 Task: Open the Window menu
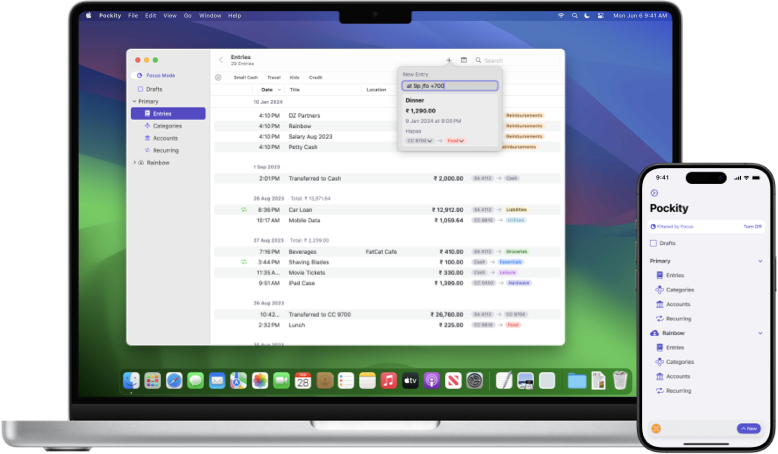[210, 16]
